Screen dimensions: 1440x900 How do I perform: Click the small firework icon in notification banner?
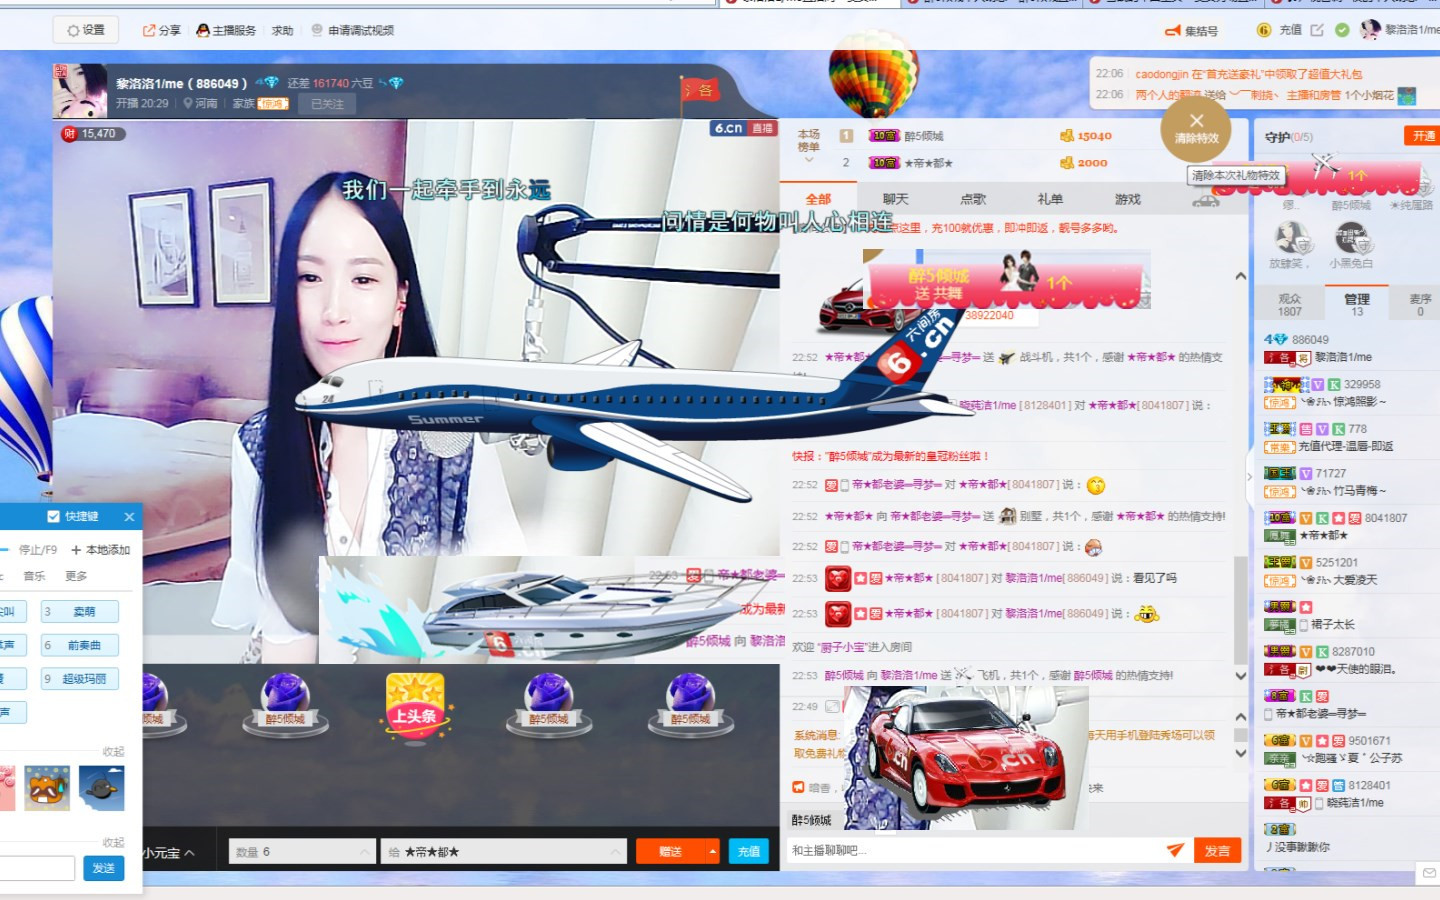tap(1406, 96)
